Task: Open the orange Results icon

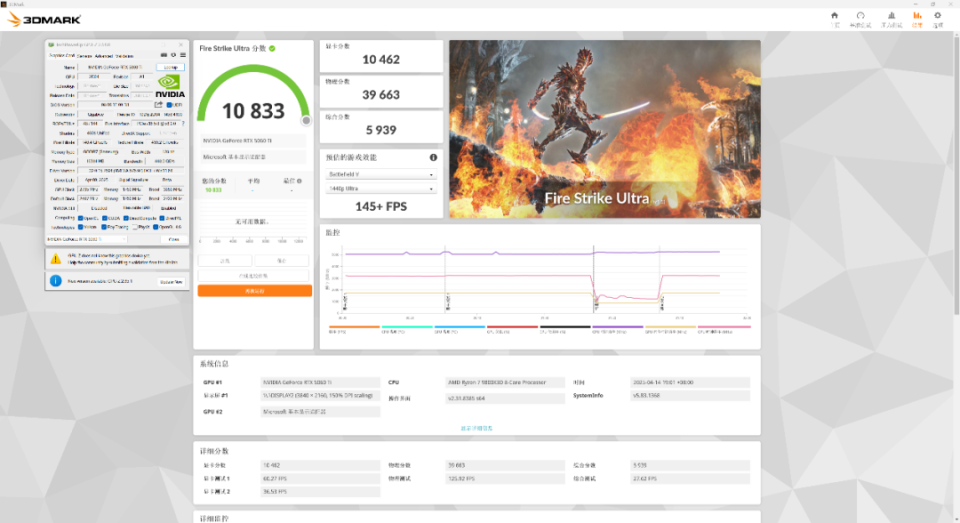Action: click(917, 15)
